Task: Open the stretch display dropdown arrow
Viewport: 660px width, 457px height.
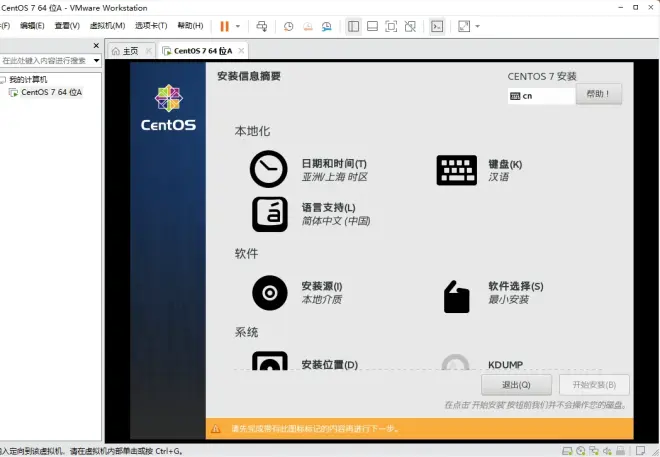Action: click(477, 27)
